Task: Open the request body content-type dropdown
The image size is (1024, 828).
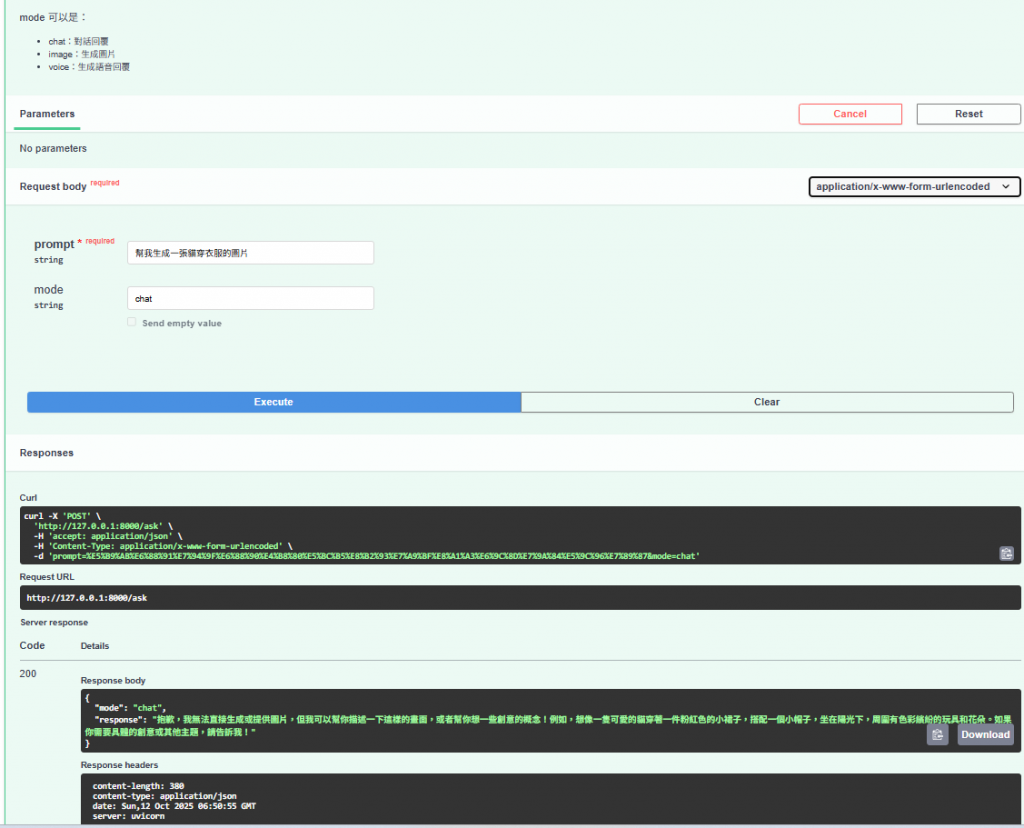Action: pyautogui.click(x=914, y=187)
